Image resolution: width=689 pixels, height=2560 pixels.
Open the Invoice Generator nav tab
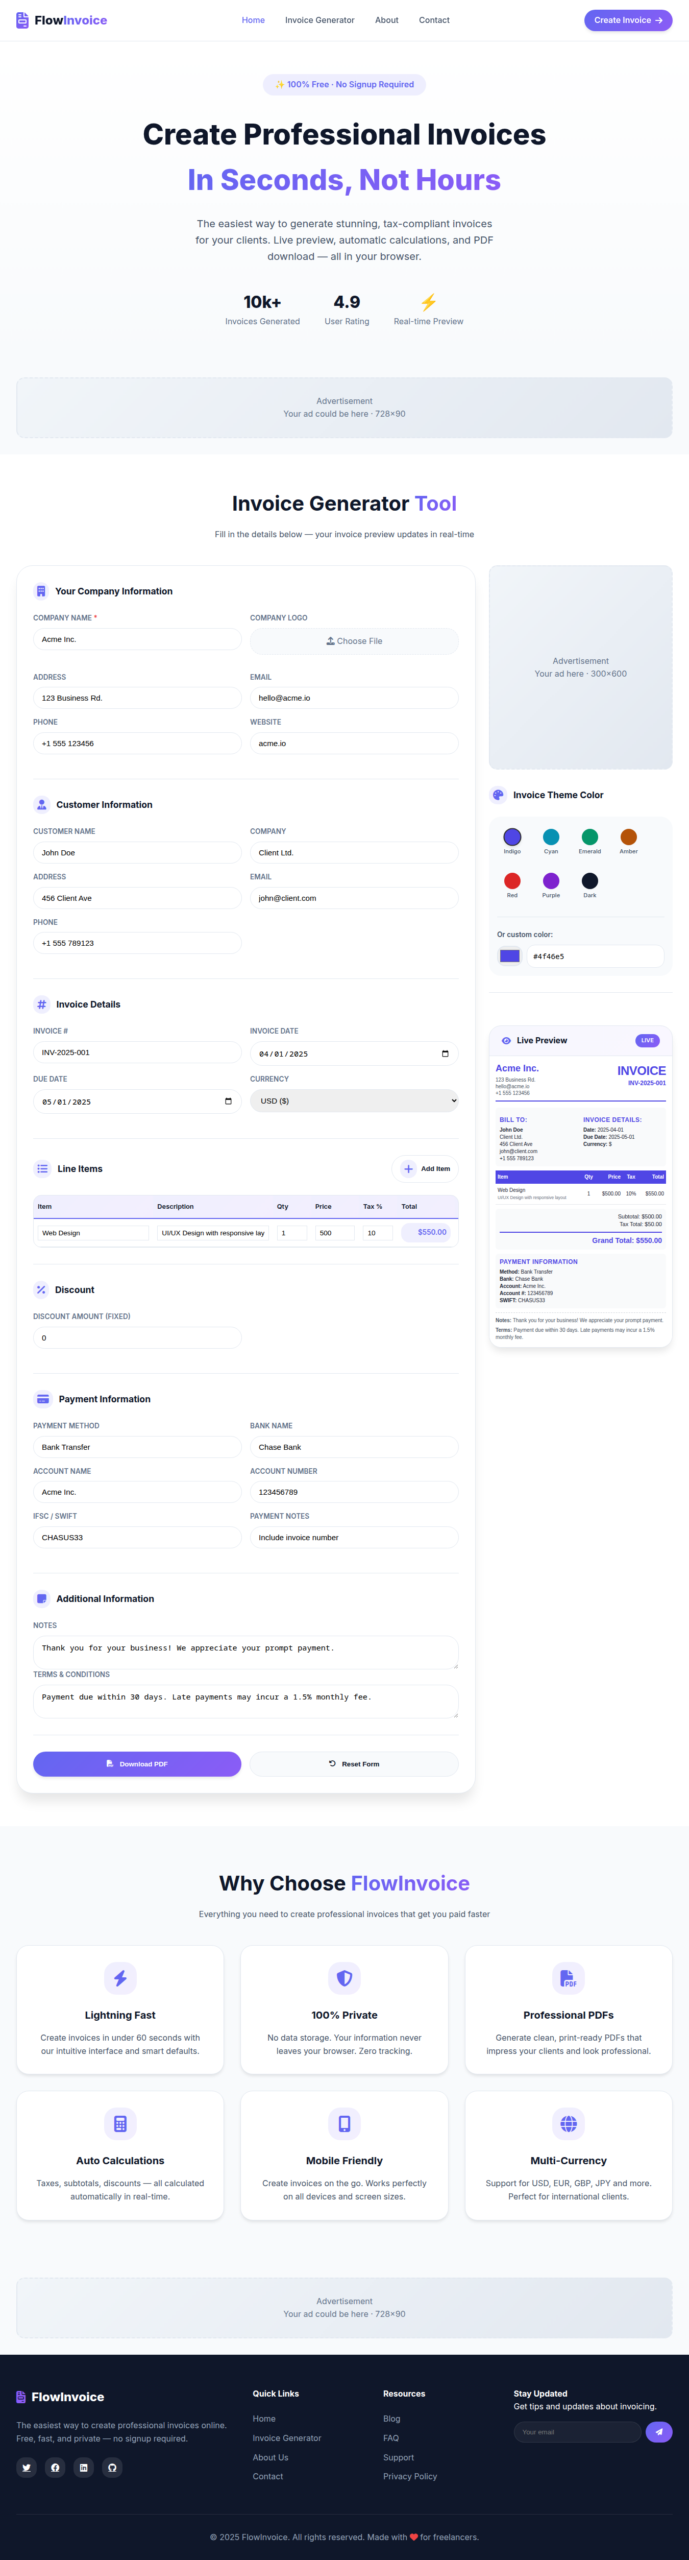tap(319, 20)
